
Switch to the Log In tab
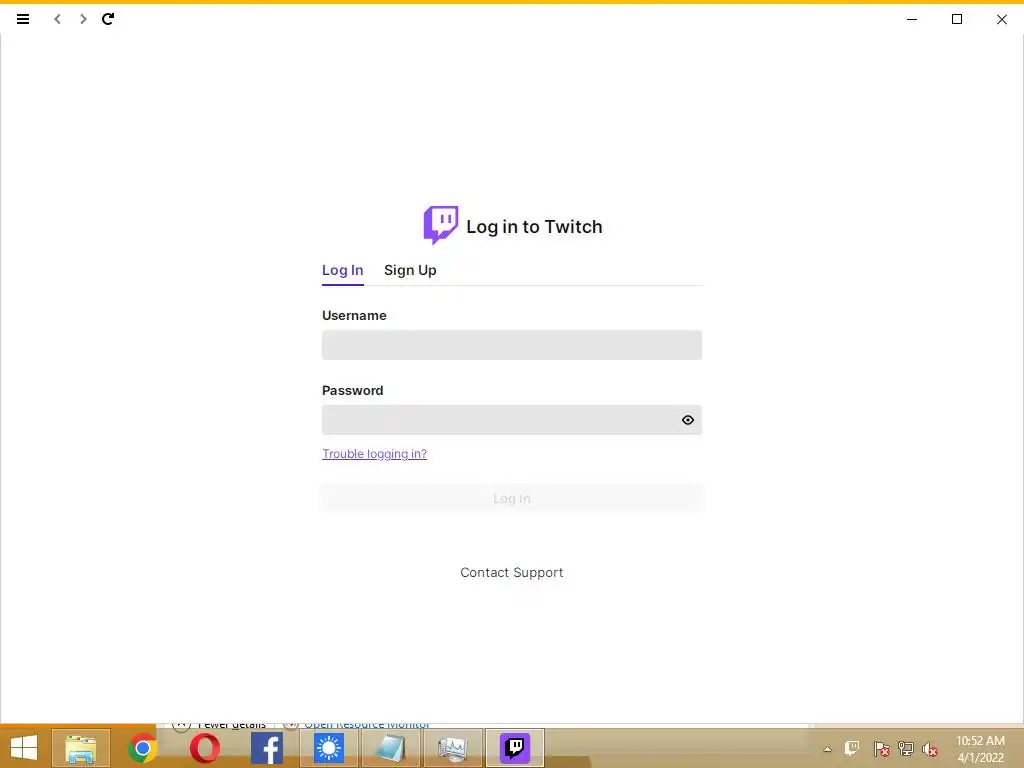point(343,270)
